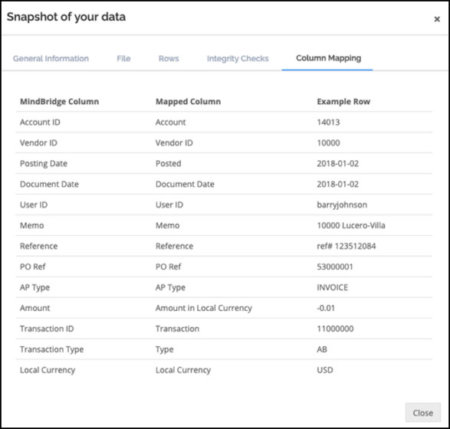
Task: Select the Column Mapping tab
Action: tap(328, 58)
